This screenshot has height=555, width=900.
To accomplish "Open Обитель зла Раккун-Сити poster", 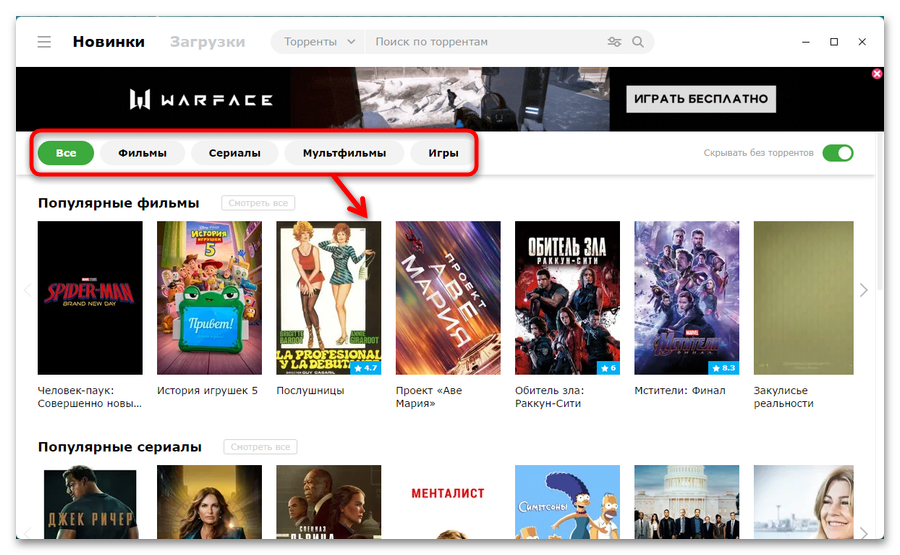I will point(568,298).
